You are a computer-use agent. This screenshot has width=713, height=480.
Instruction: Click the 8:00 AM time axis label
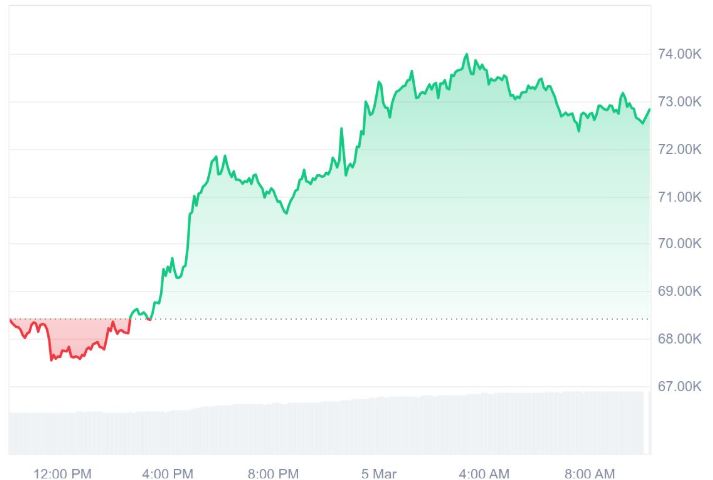coord(590,473)
